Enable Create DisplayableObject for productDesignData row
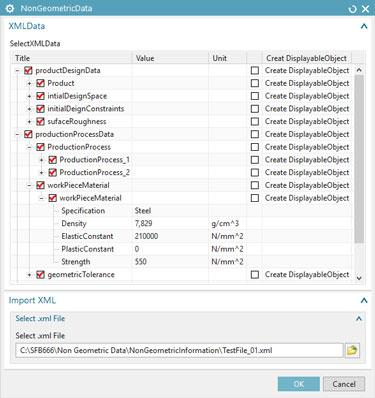Image resolution: width=375 pixels, height=398 pixels. [255, 70]
